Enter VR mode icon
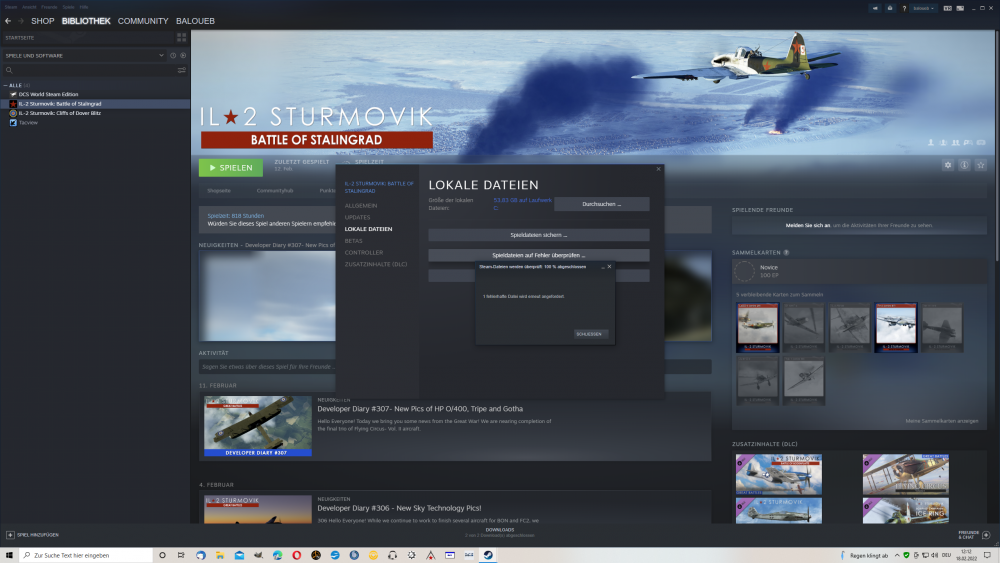 tap(948, 8)
